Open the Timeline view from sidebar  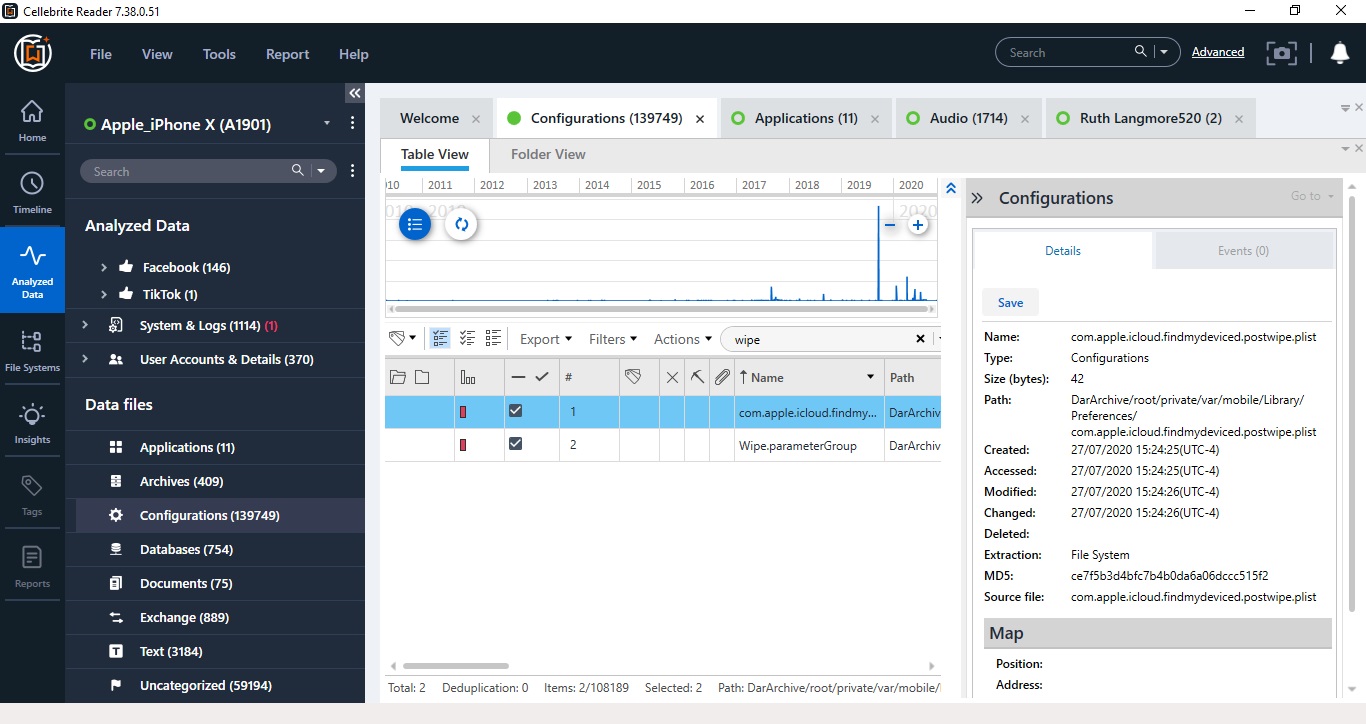(x=32, y=190)
